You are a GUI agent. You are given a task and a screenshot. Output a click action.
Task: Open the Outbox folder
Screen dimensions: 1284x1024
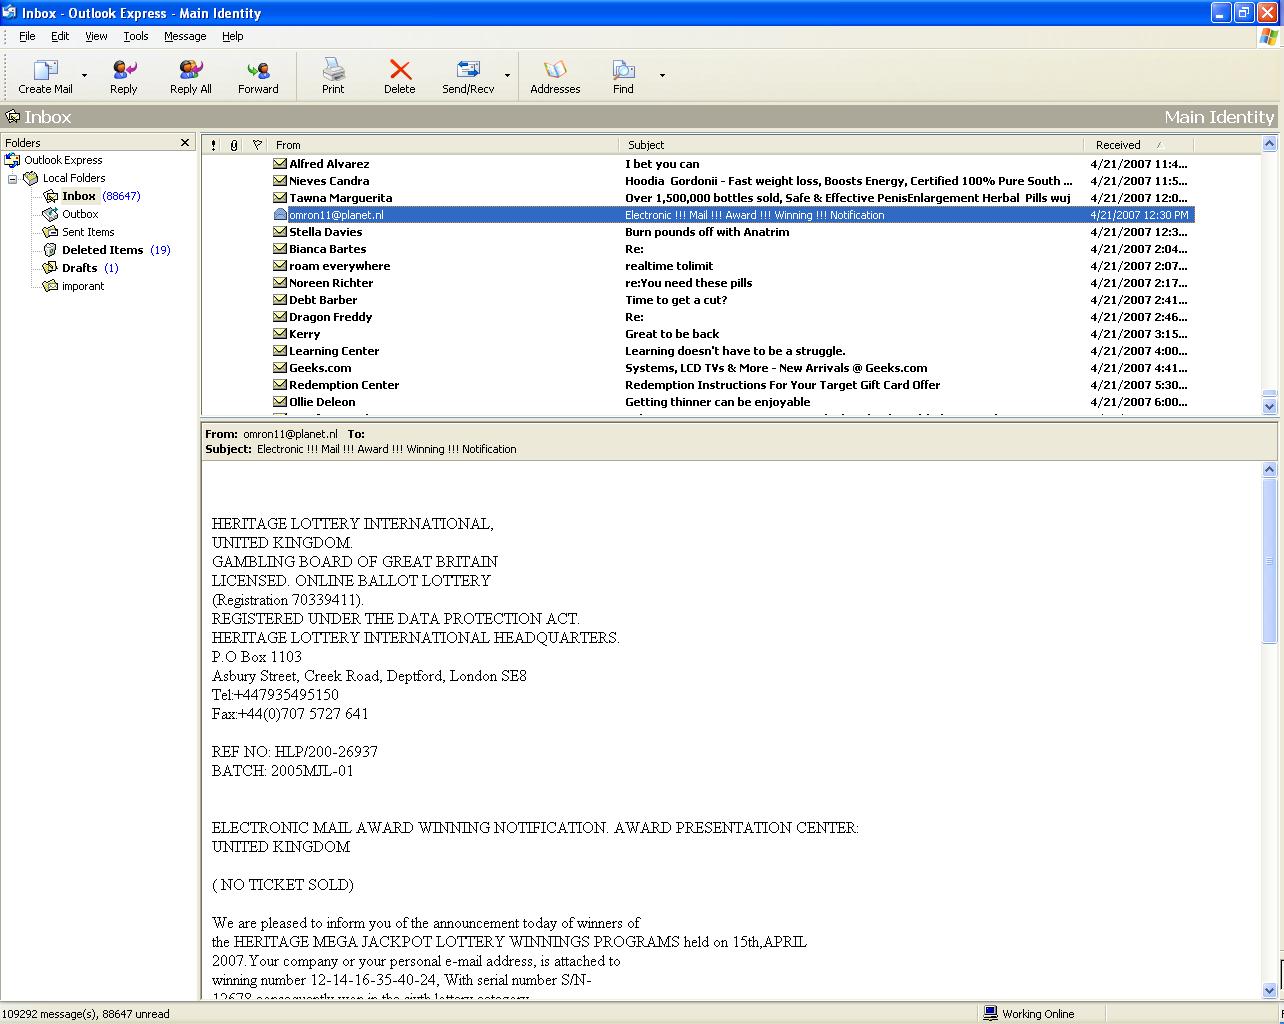(80, 214)
